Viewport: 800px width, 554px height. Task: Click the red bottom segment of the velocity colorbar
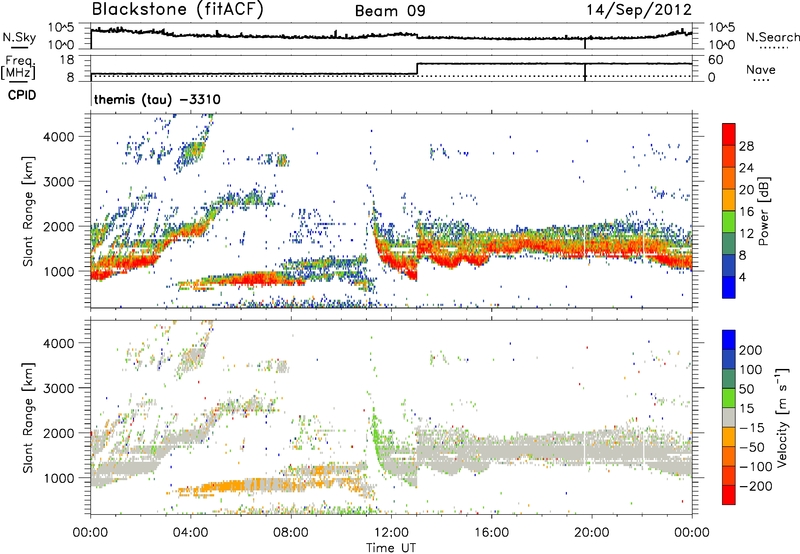click(x=729, y=495)
